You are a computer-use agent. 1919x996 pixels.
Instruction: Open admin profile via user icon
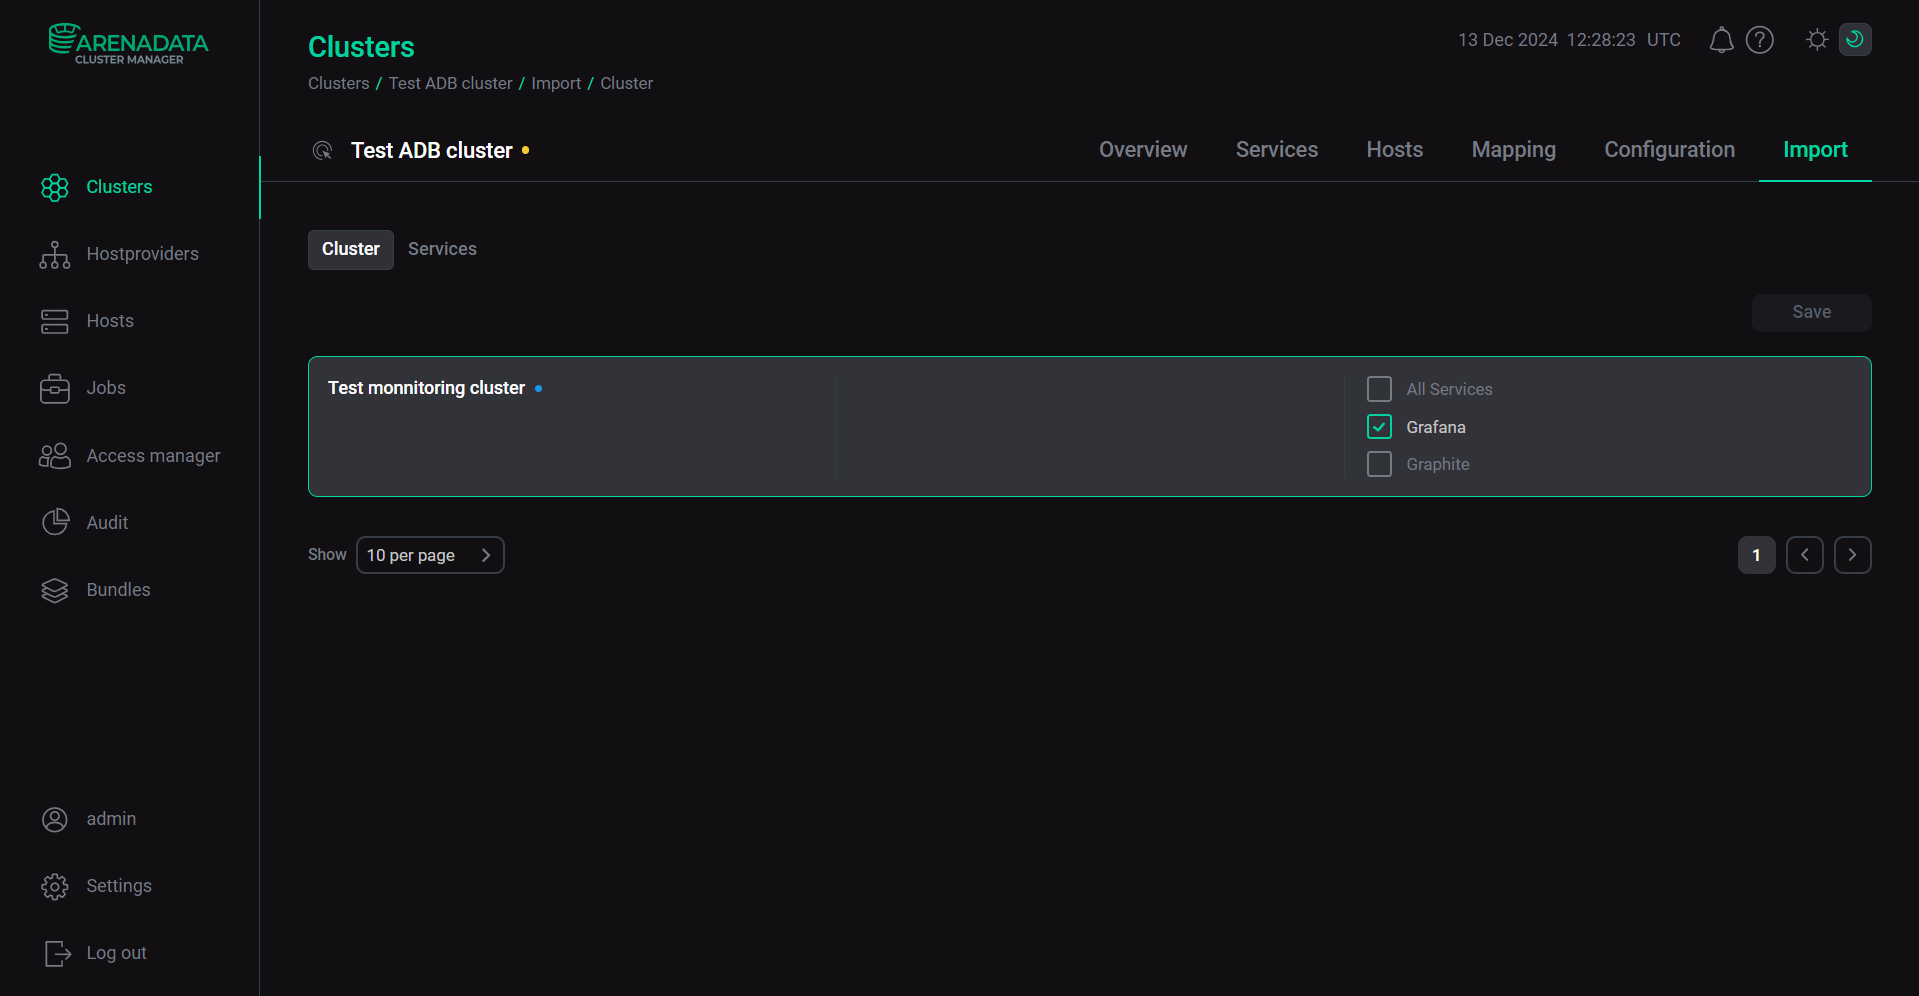pyautogui.click(x=55, y=819)
